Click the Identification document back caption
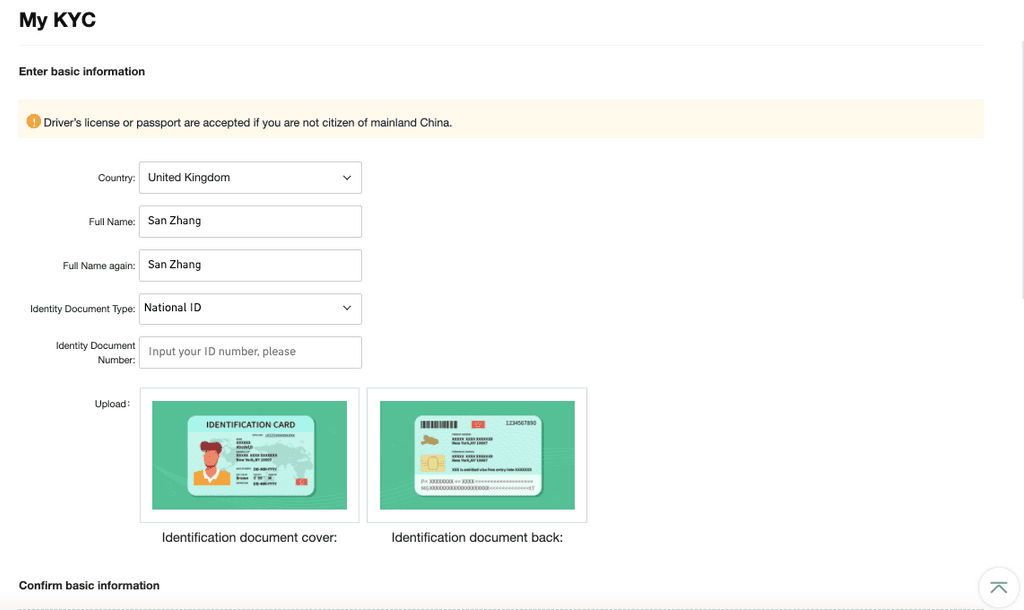Viewport: 1024px width, 610px height. click(477, 537)
